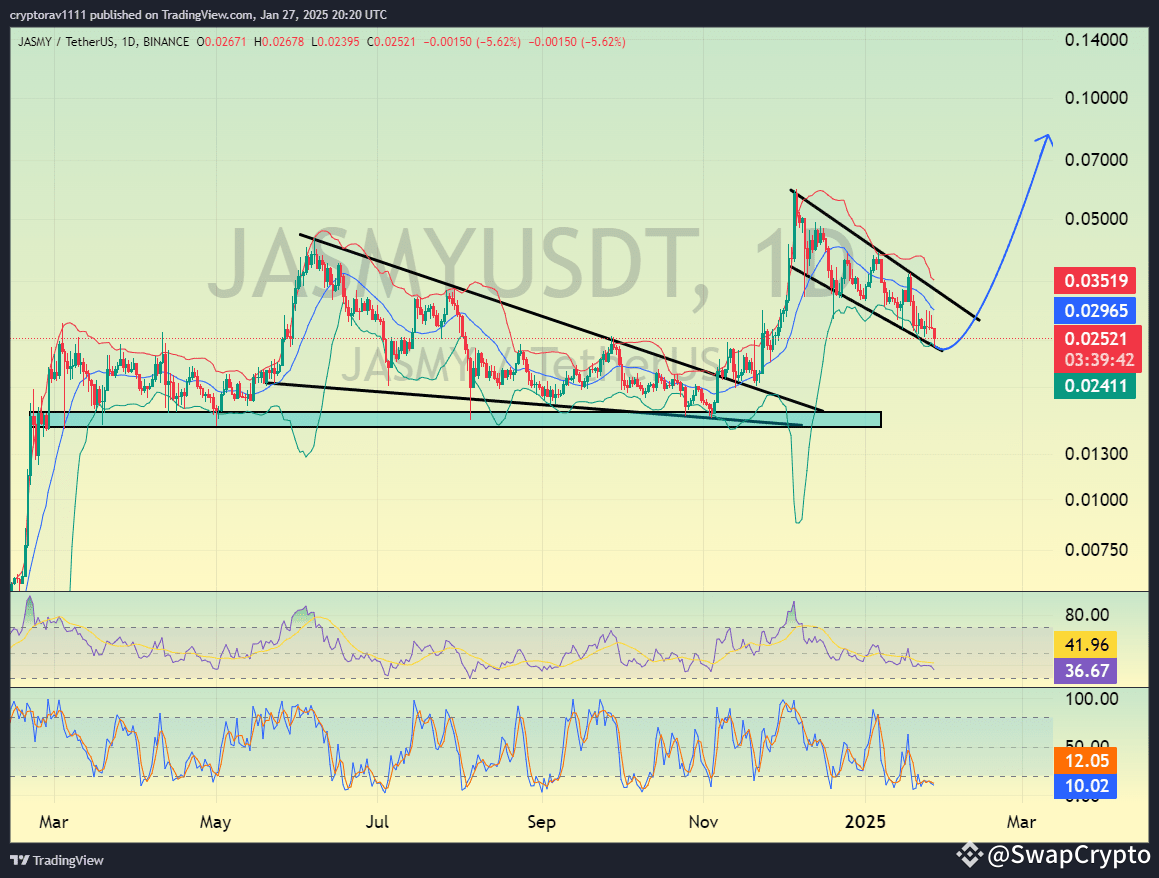1159x878 pixels.
Task: Select the BINANCE exchange label
Action: (x=168, y=43)
